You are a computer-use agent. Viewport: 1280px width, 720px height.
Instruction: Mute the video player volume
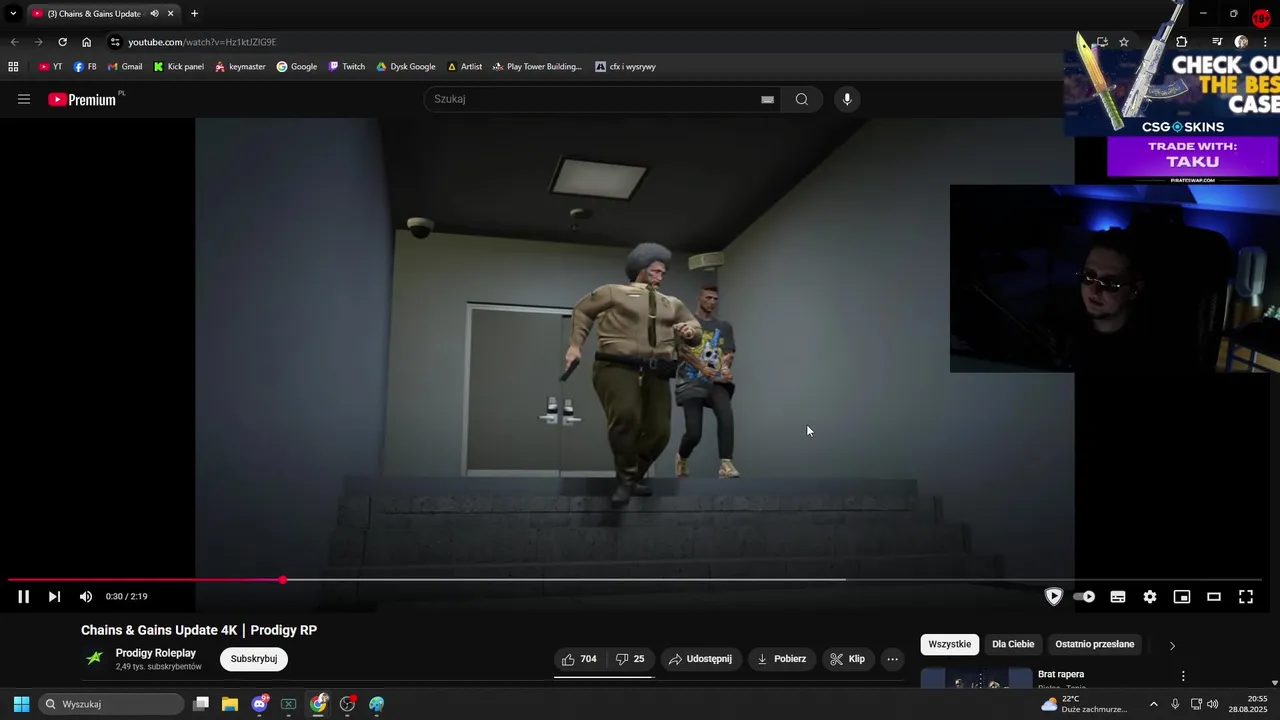point(86,597)
